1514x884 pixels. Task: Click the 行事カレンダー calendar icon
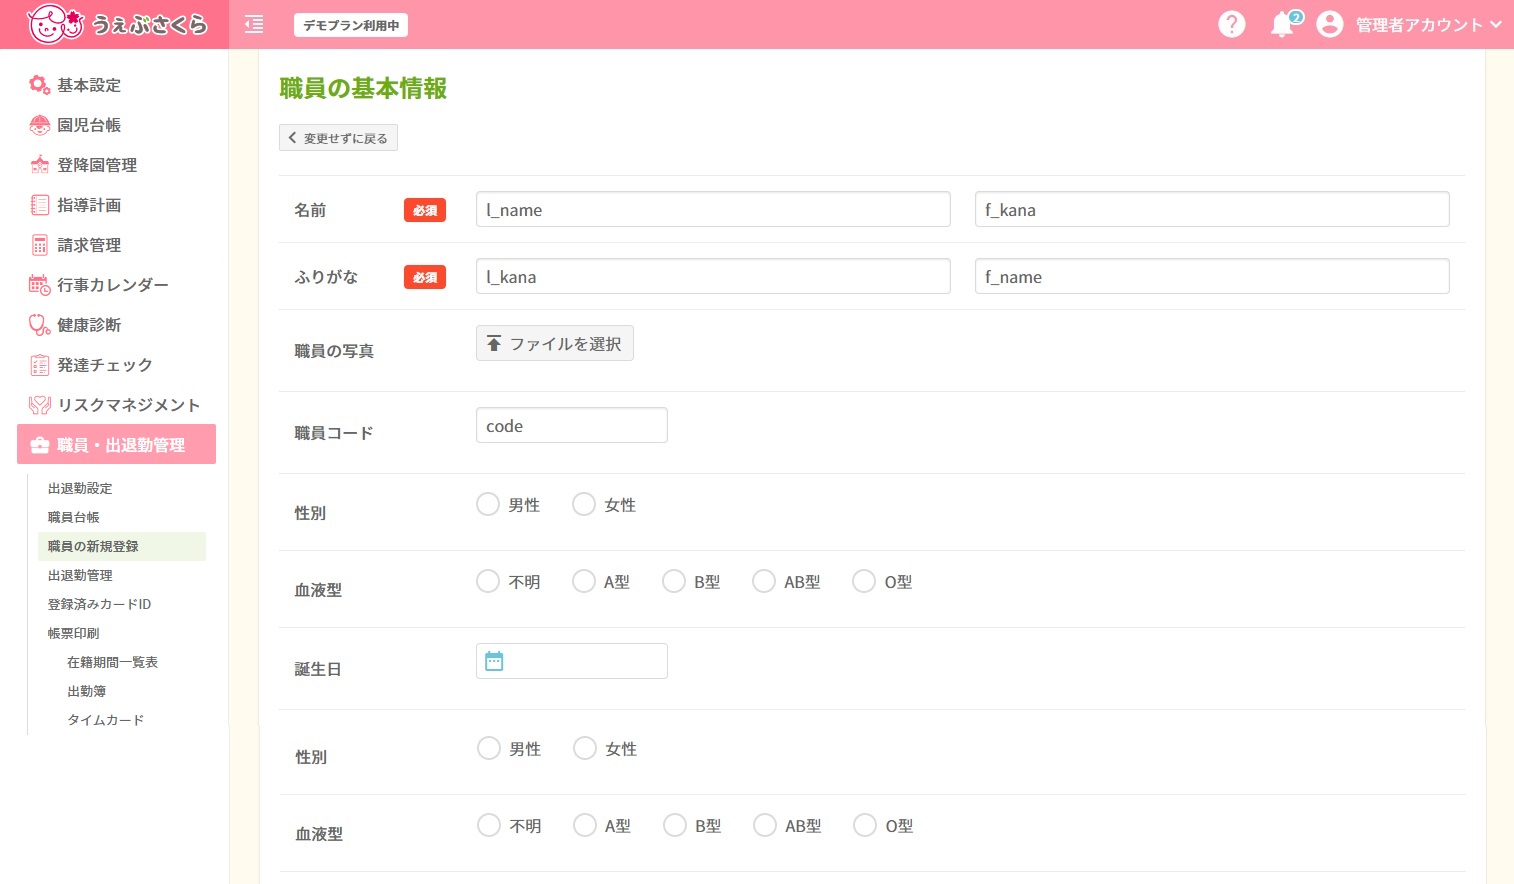(39, 285)
